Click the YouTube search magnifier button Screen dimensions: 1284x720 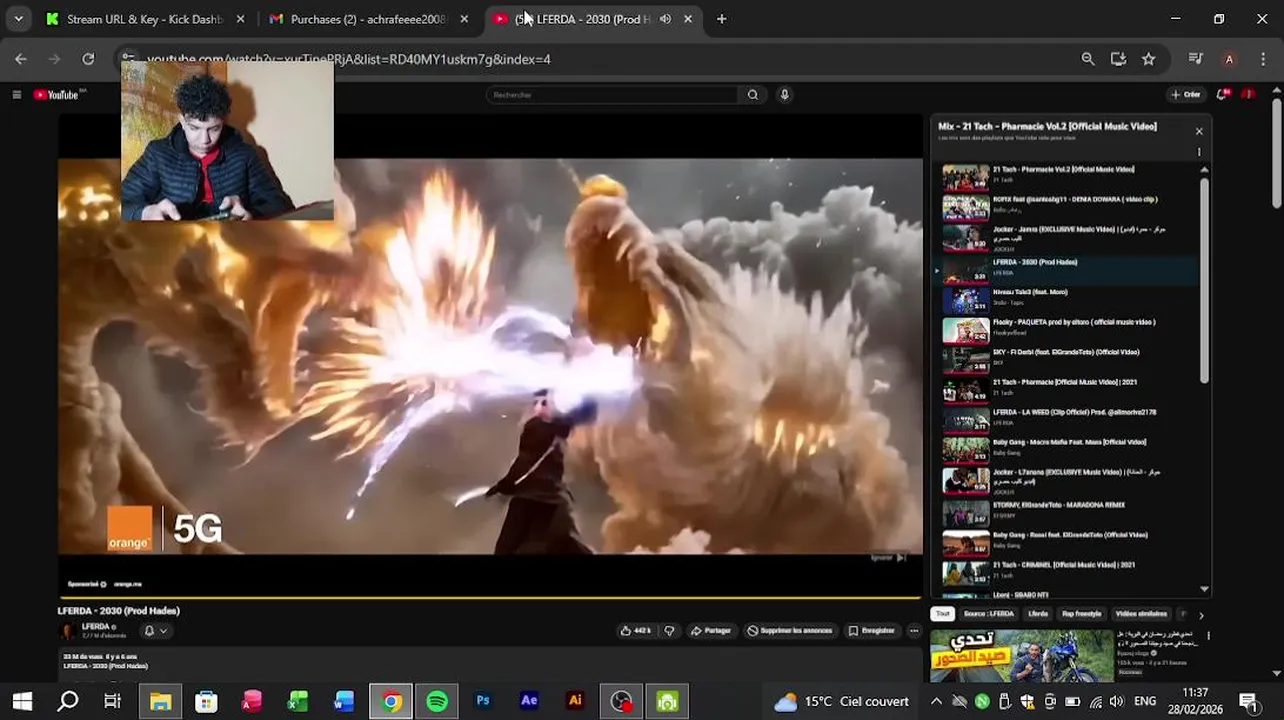753,95
